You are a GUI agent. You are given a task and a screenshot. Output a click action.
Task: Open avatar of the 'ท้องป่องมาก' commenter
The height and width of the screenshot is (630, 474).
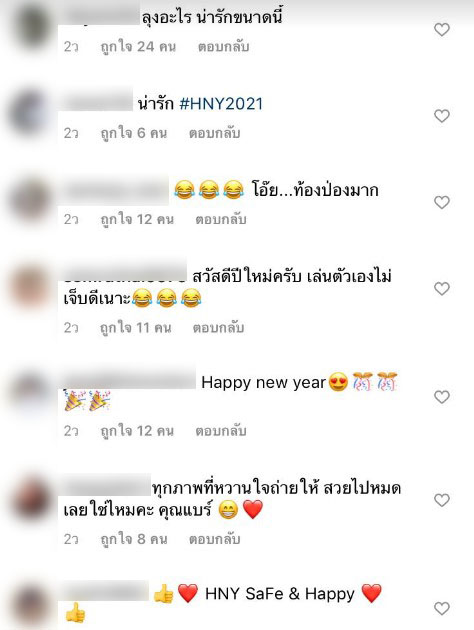click(x=30, y=199)
